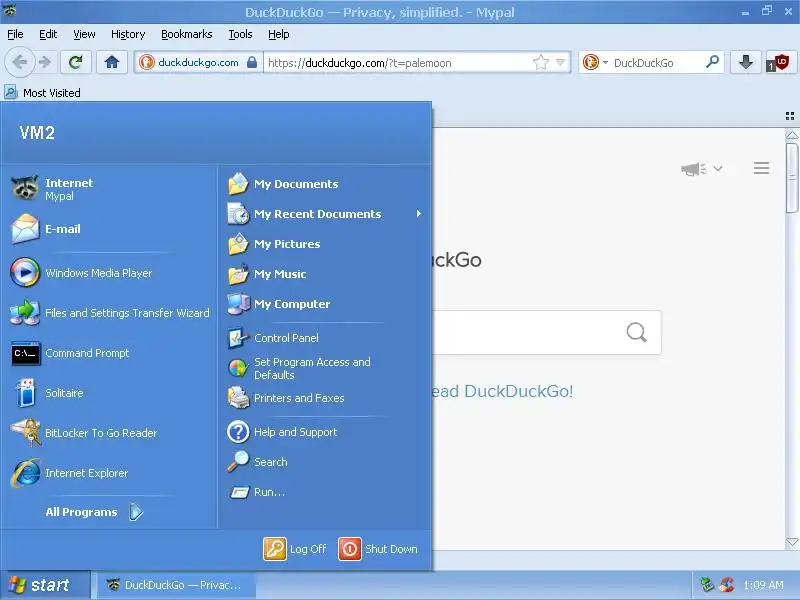Click the URL text in the address bar
The width and height of the screenshot is (800, 600).
tap(360, 63)
